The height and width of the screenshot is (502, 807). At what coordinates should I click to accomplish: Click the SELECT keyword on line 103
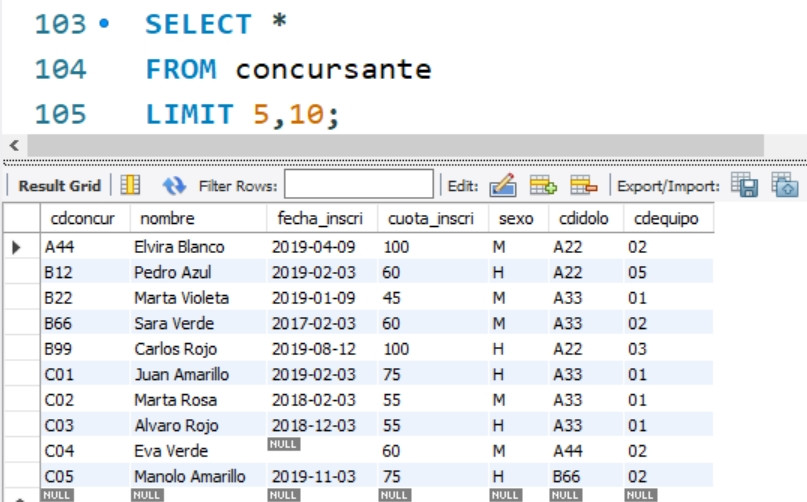point(199,24)
